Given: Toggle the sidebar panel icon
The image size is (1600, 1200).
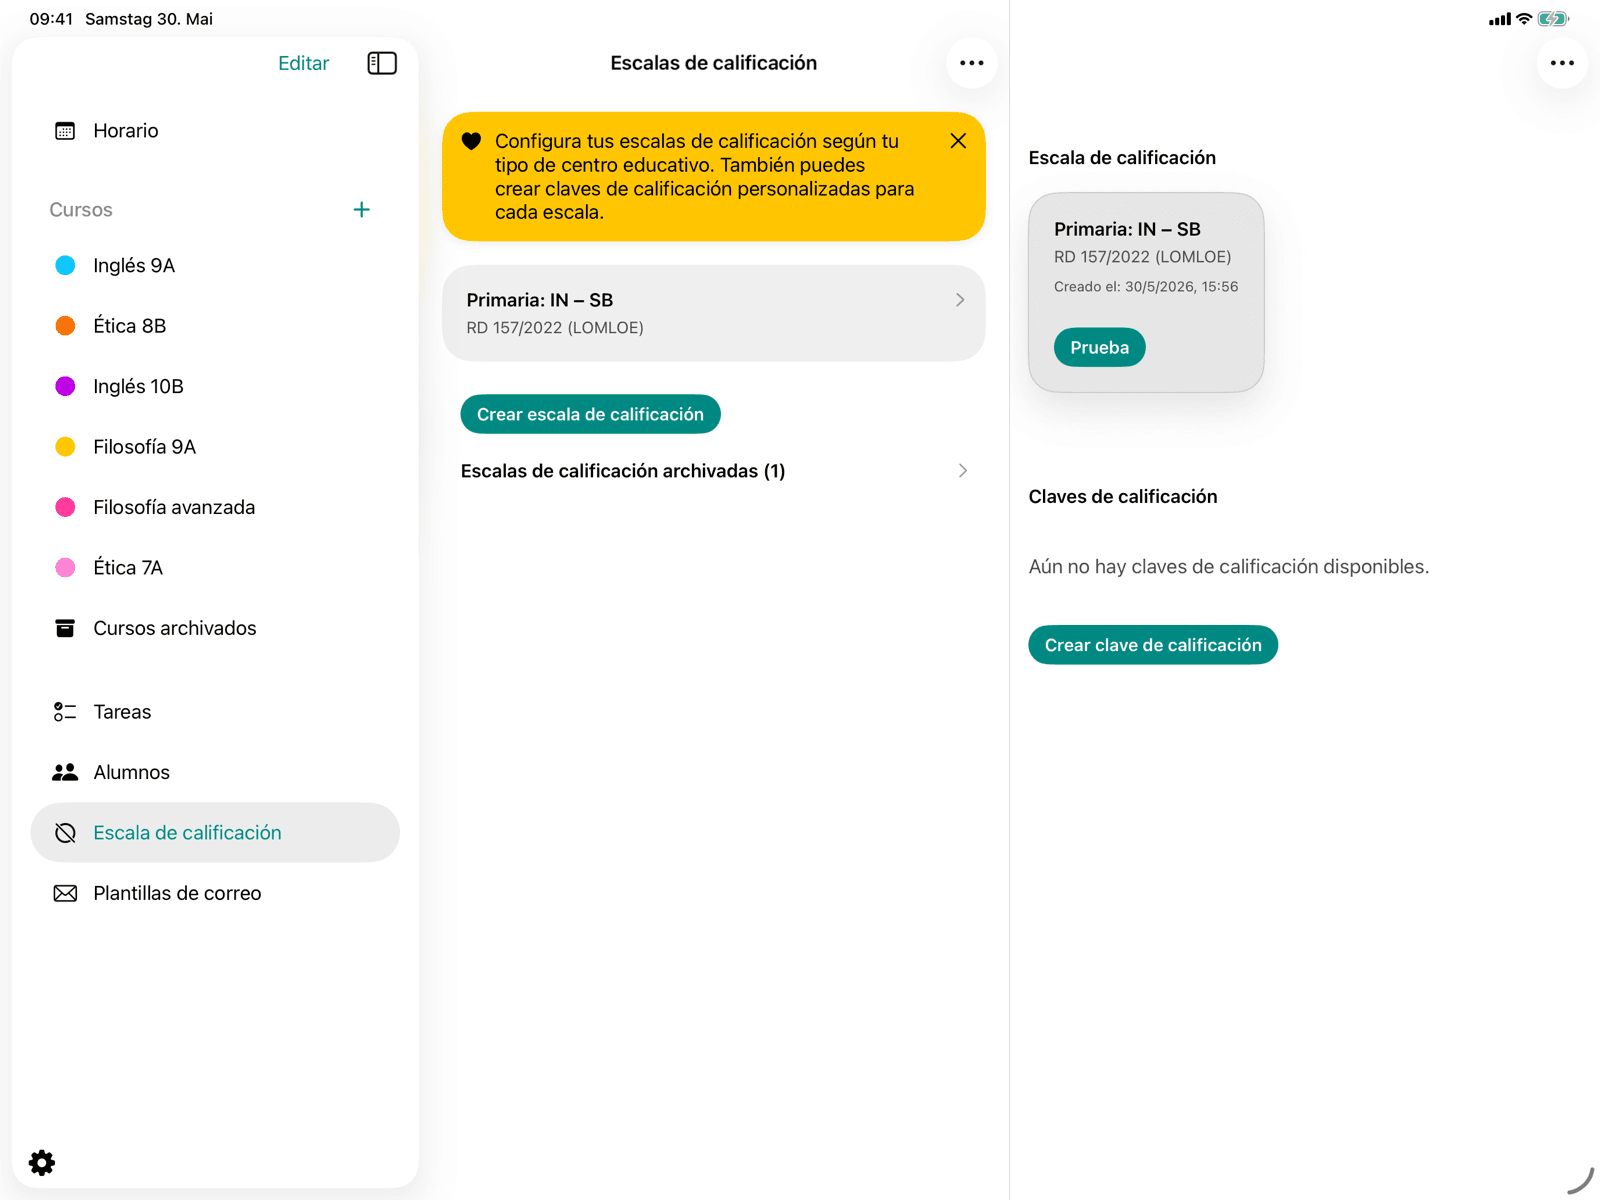Looking at the screenshot, I should tap(382, 63).
